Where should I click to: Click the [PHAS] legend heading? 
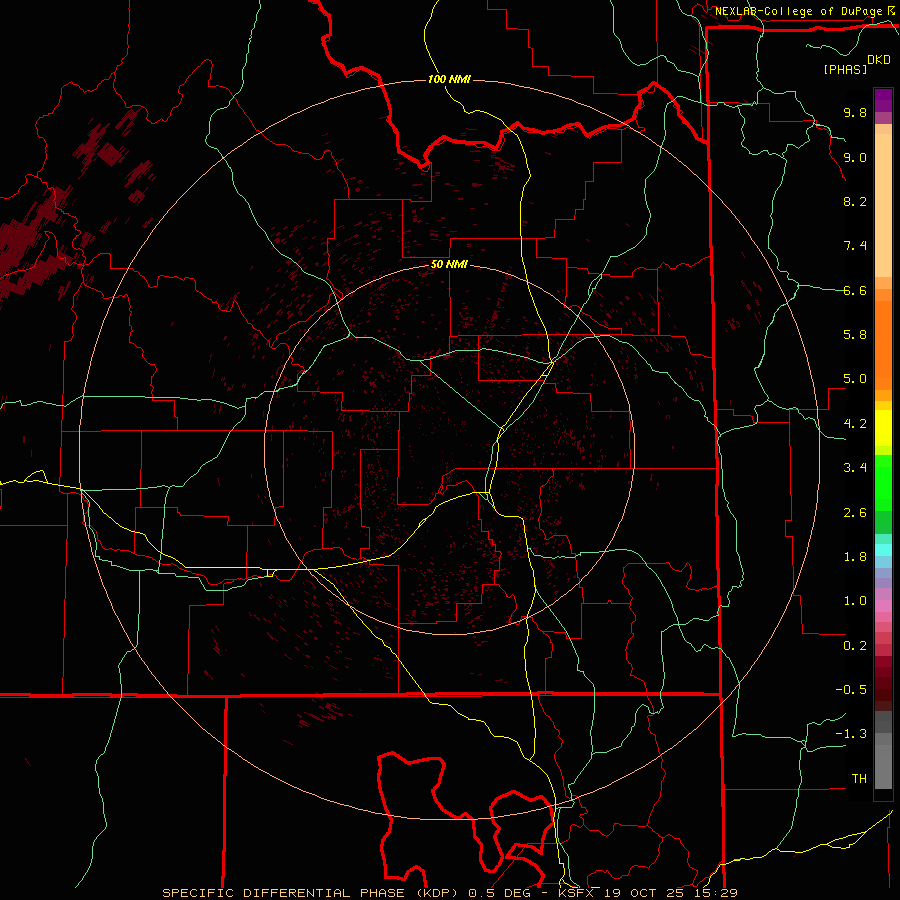click(x=845, y=70)
